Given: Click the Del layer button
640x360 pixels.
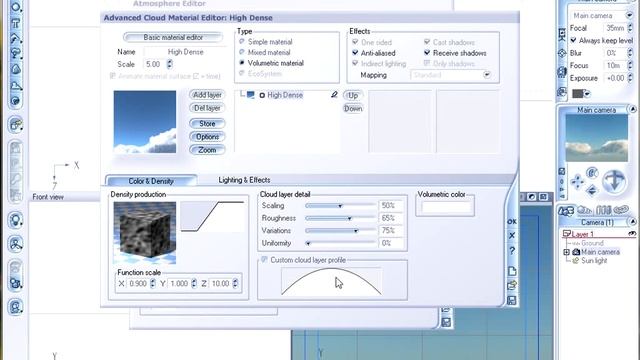Looking at the screenshot, I should pyautogui.click(x=207, y=108).
